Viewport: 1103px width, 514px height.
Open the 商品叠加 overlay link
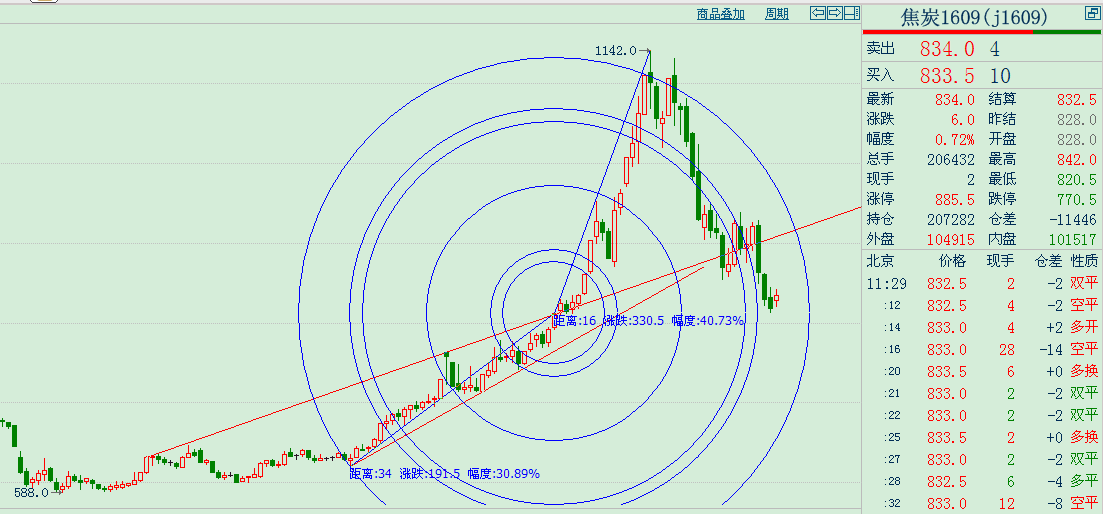click(721, 14)
